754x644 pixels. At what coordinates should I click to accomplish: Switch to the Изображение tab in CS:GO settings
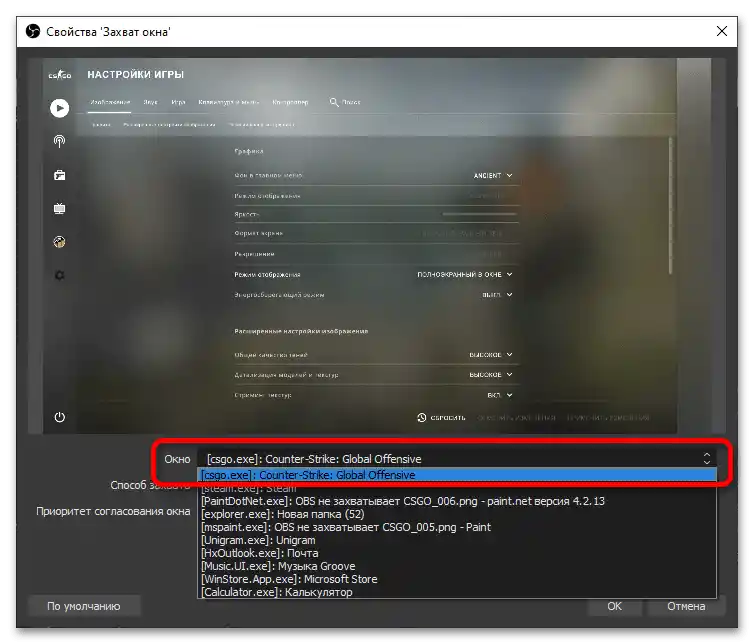pos(110,102)
